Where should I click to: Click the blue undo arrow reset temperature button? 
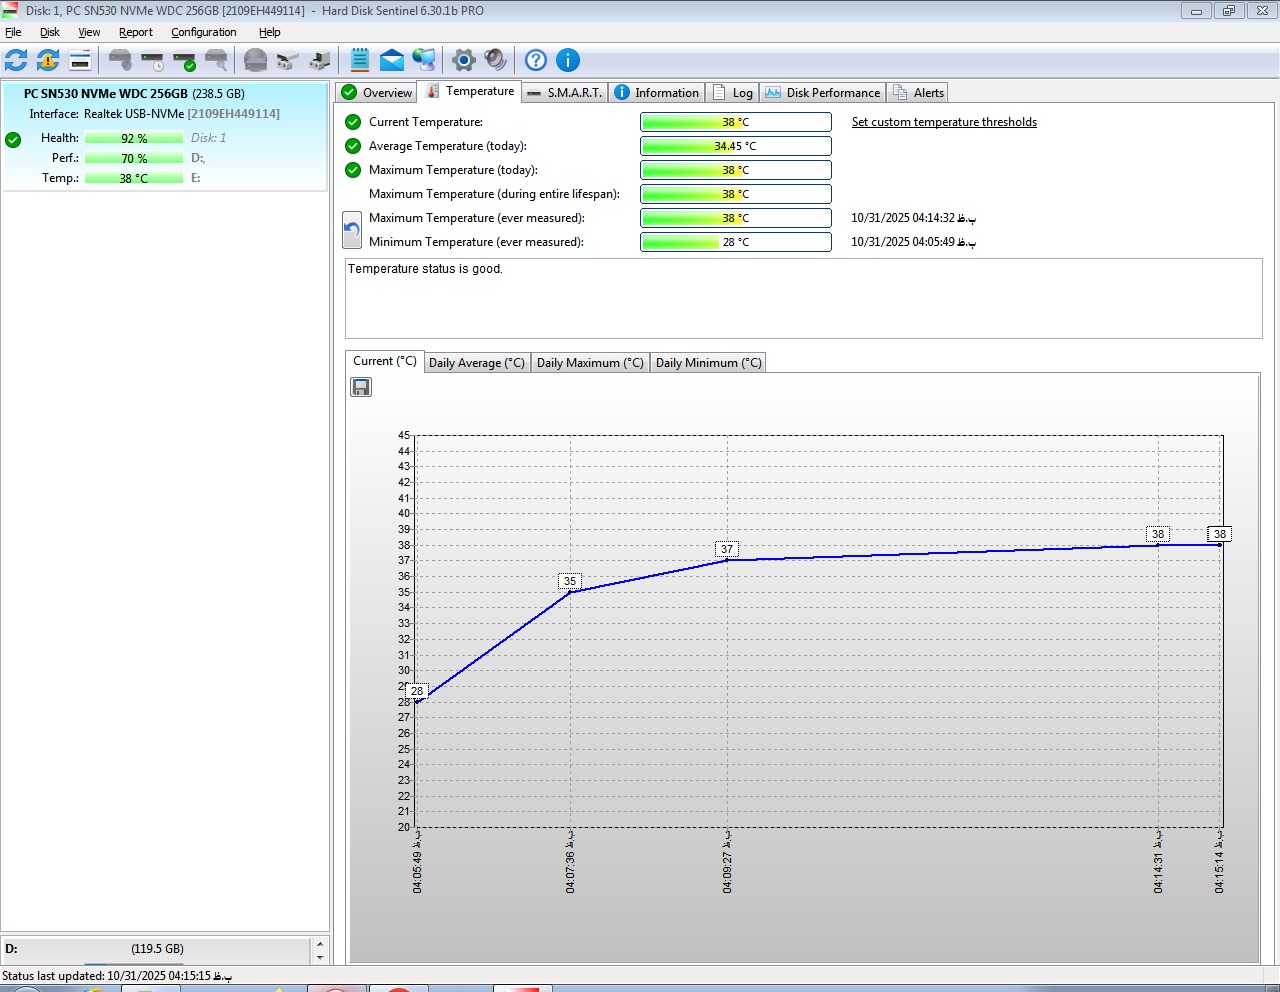(352, 230)
